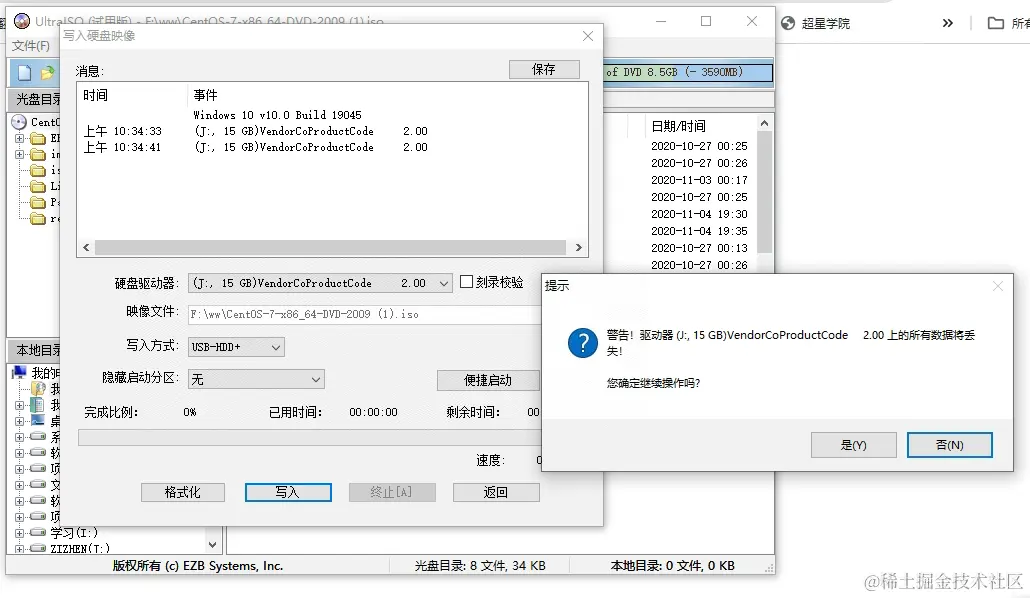Click the 返回 button
This screenshot has height=598, width=1030.
(496, 492)
